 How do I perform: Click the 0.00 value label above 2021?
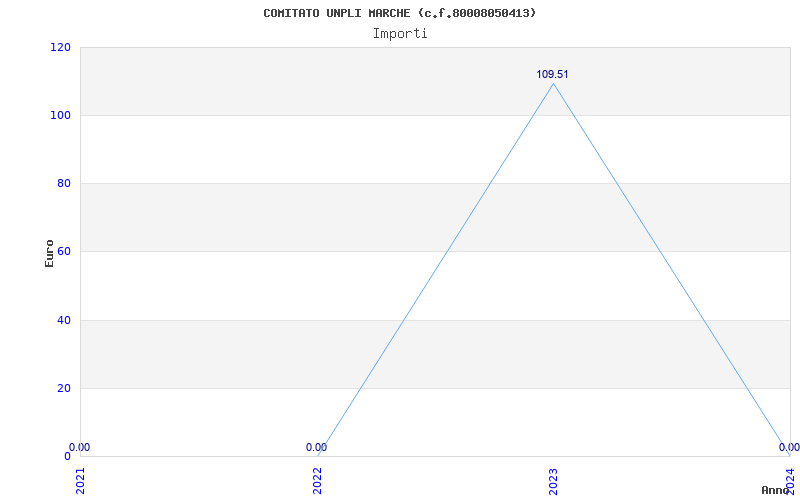[x=80, y=447]
